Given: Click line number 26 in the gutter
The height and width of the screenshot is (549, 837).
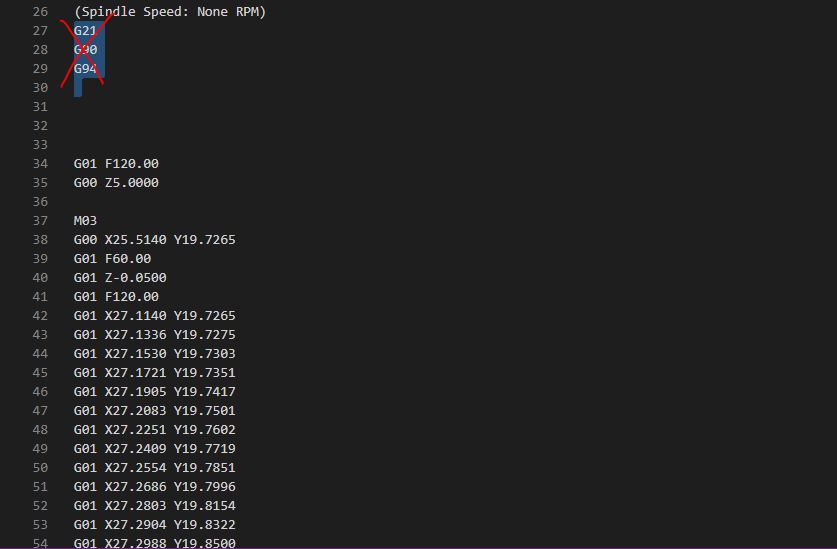Looking at the screenshot, I should (x=40, y=12).
